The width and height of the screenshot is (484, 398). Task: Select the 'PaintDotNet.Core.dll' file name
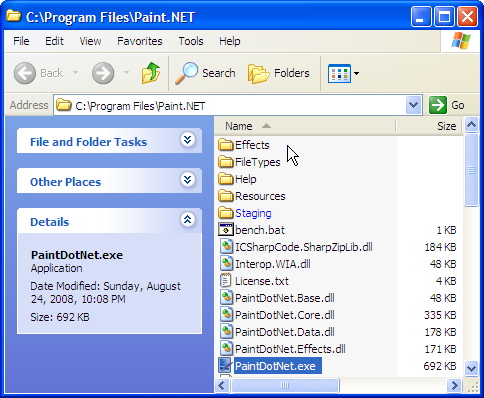(285, 315)
